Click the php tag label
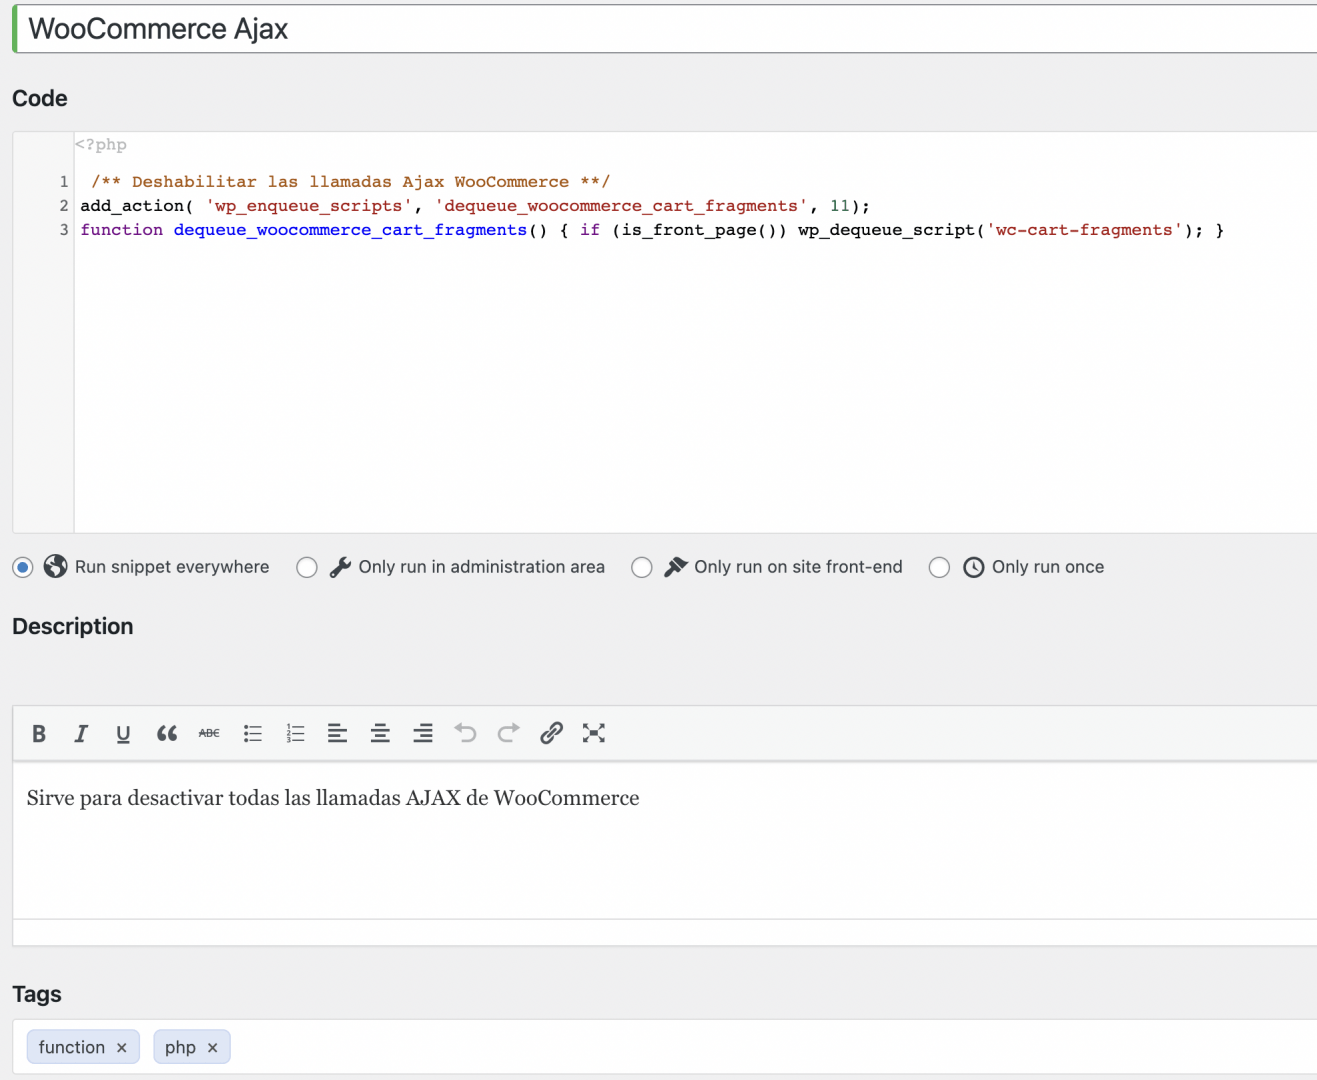1317x1080 pixels. [x=180, y=1047]
